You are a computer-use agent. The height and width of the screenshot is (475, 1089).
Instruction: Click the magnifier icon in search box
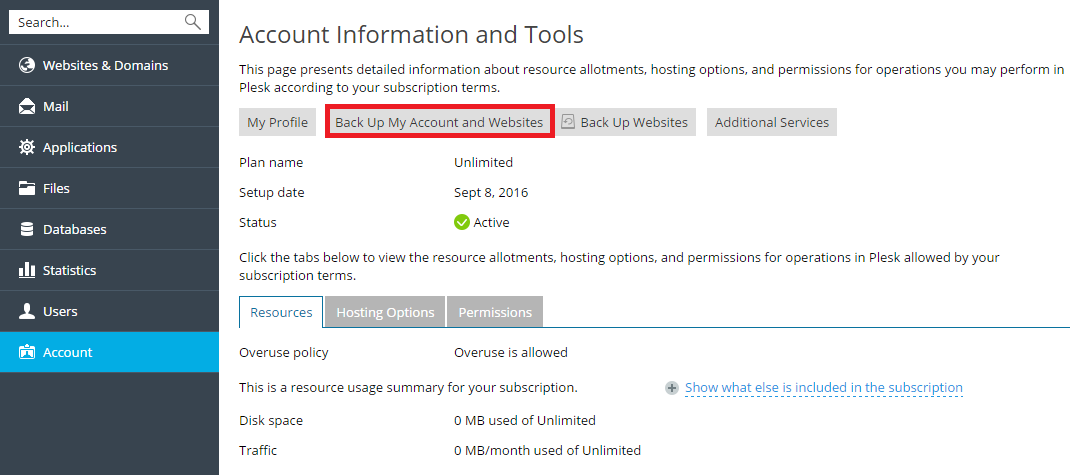coord(193,22)
